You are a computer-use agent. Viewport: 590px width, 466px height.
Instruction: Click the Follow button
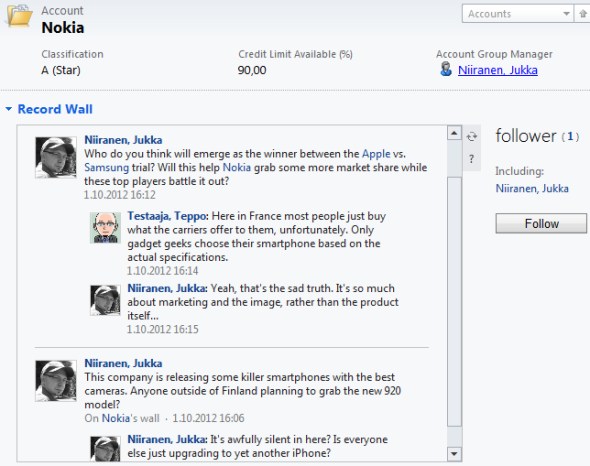point(541,224)
